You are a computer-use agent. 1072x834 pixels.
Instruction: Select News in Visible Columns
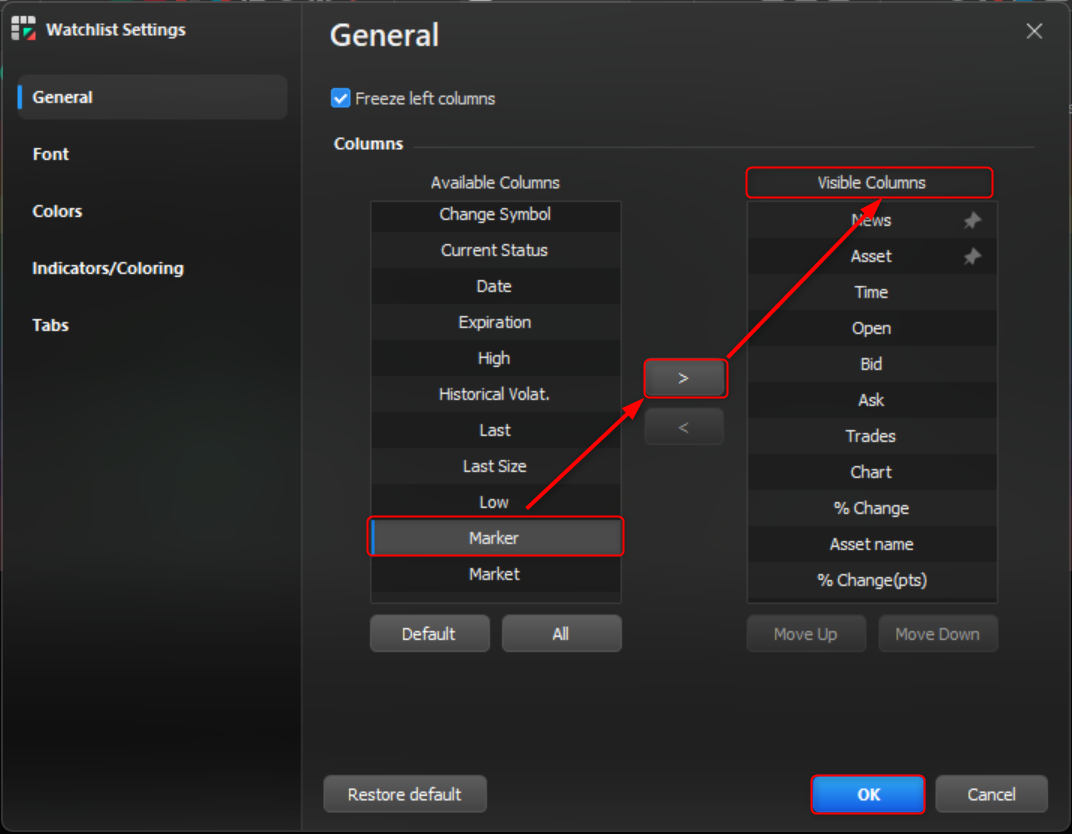point(872,220)
